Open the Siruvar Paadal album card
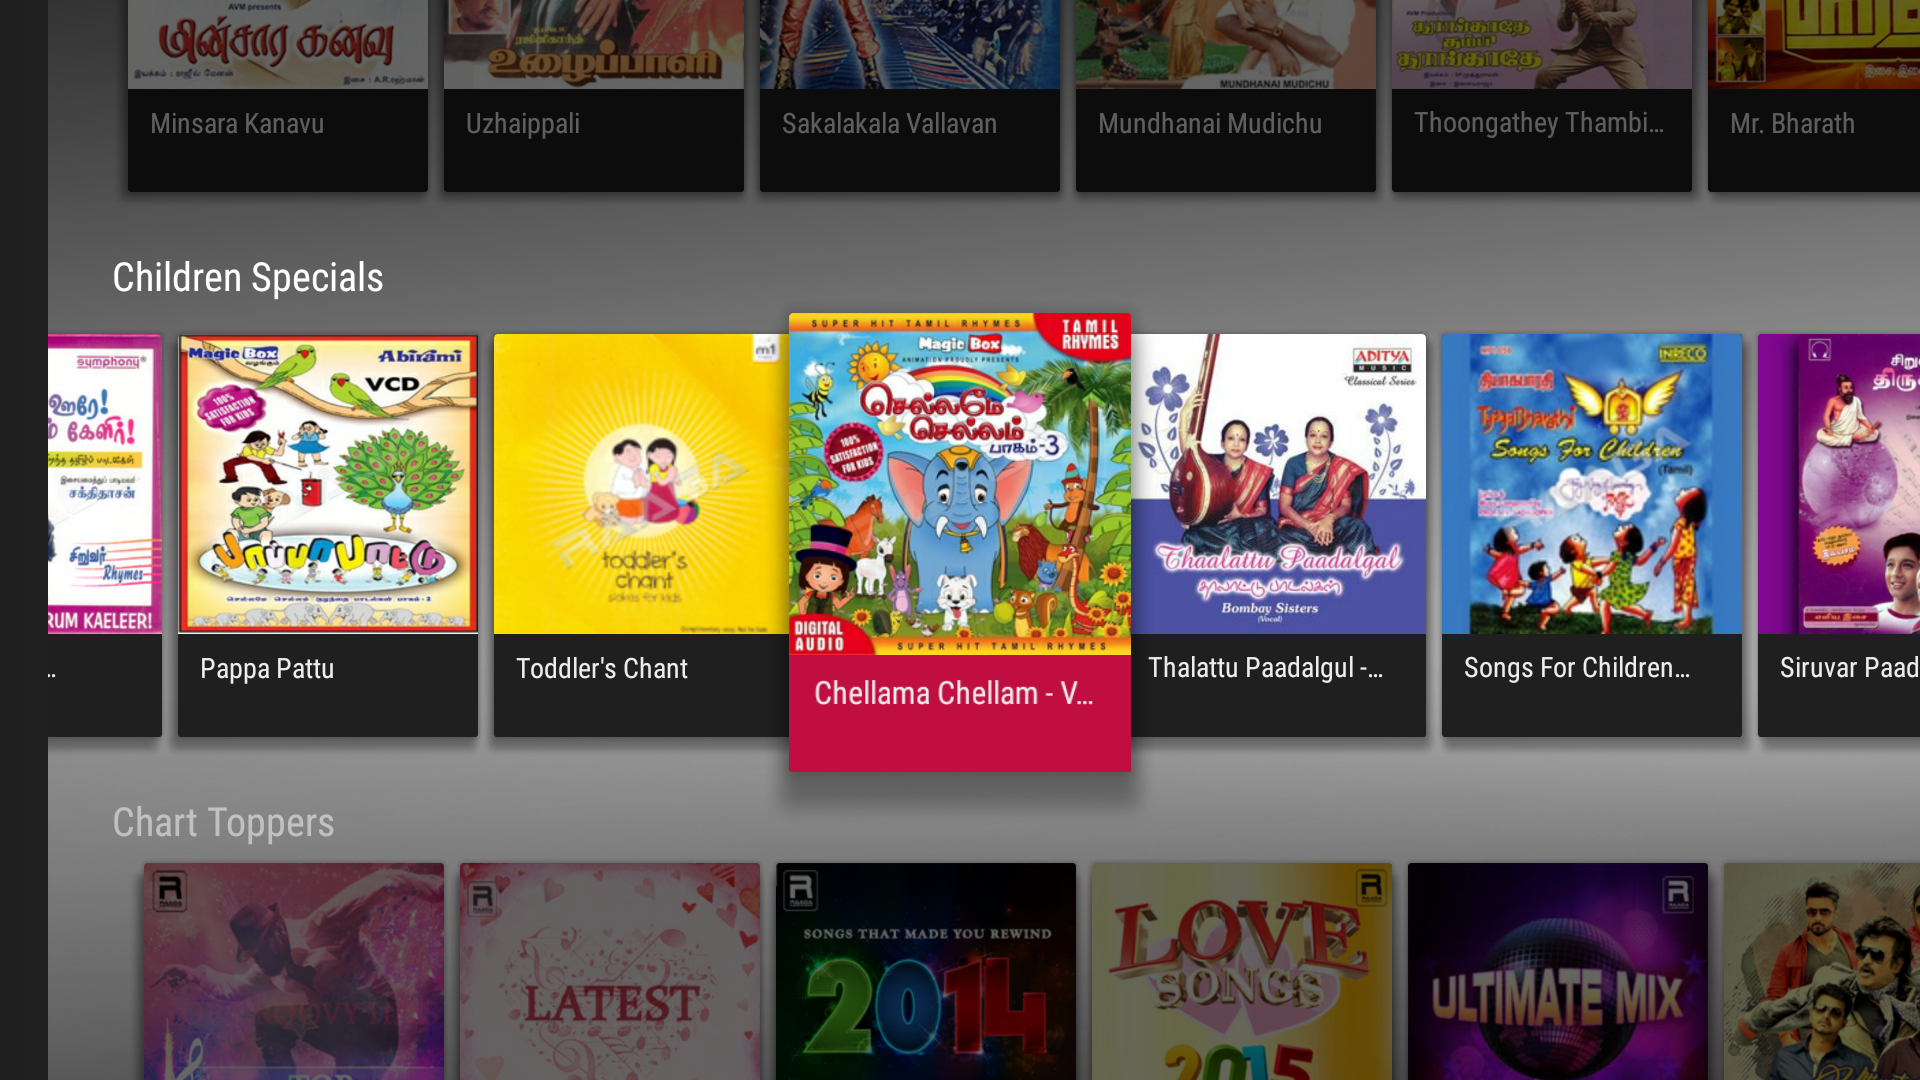1920x1080 pixels. (x=1839, y=536)
